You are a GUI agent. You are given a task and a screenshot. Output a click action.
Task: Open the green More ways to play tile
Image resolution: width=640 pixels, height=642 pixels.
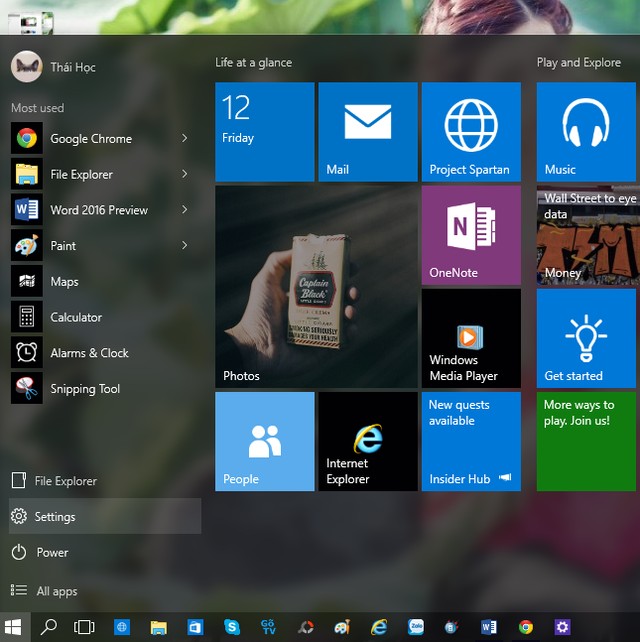pyautogui.click(x=586, y=441)
